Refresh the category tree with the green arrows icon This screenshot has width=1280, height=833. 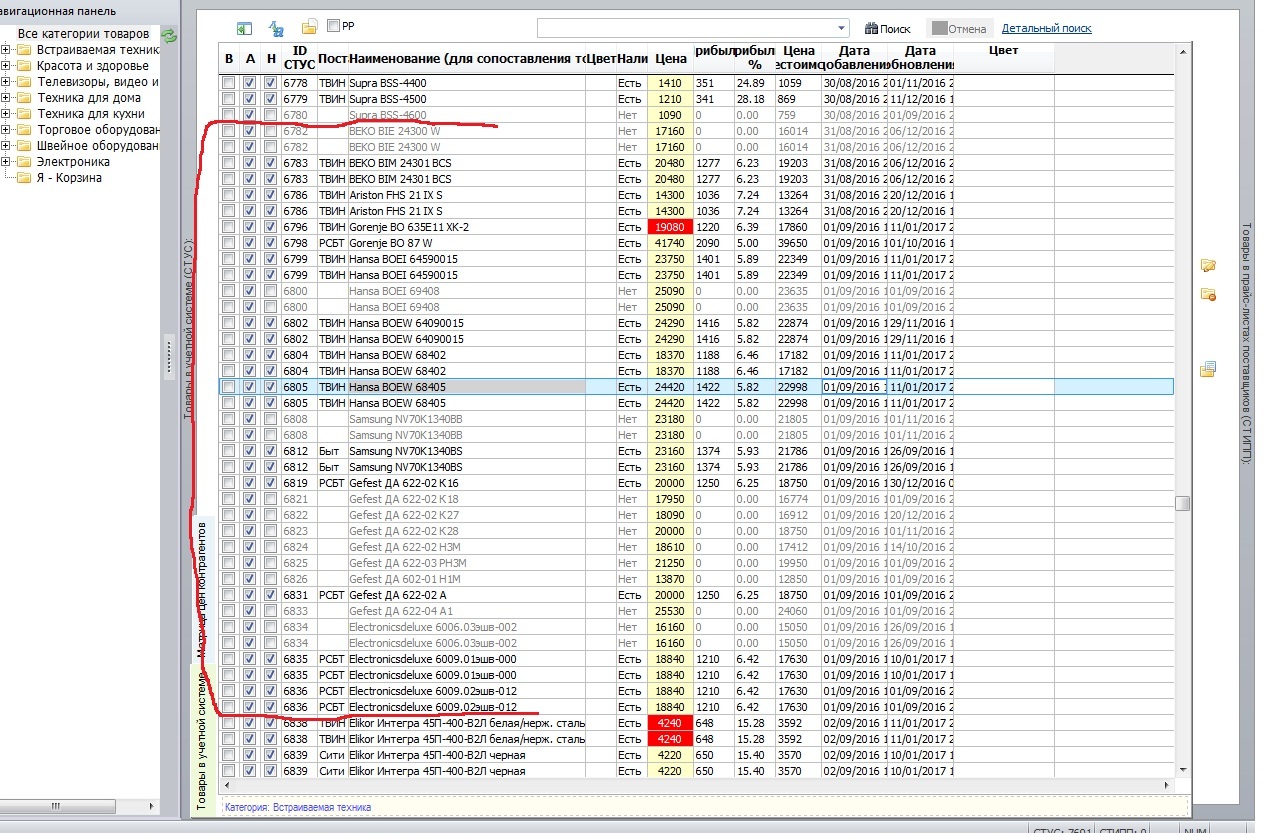pos(169,36)
